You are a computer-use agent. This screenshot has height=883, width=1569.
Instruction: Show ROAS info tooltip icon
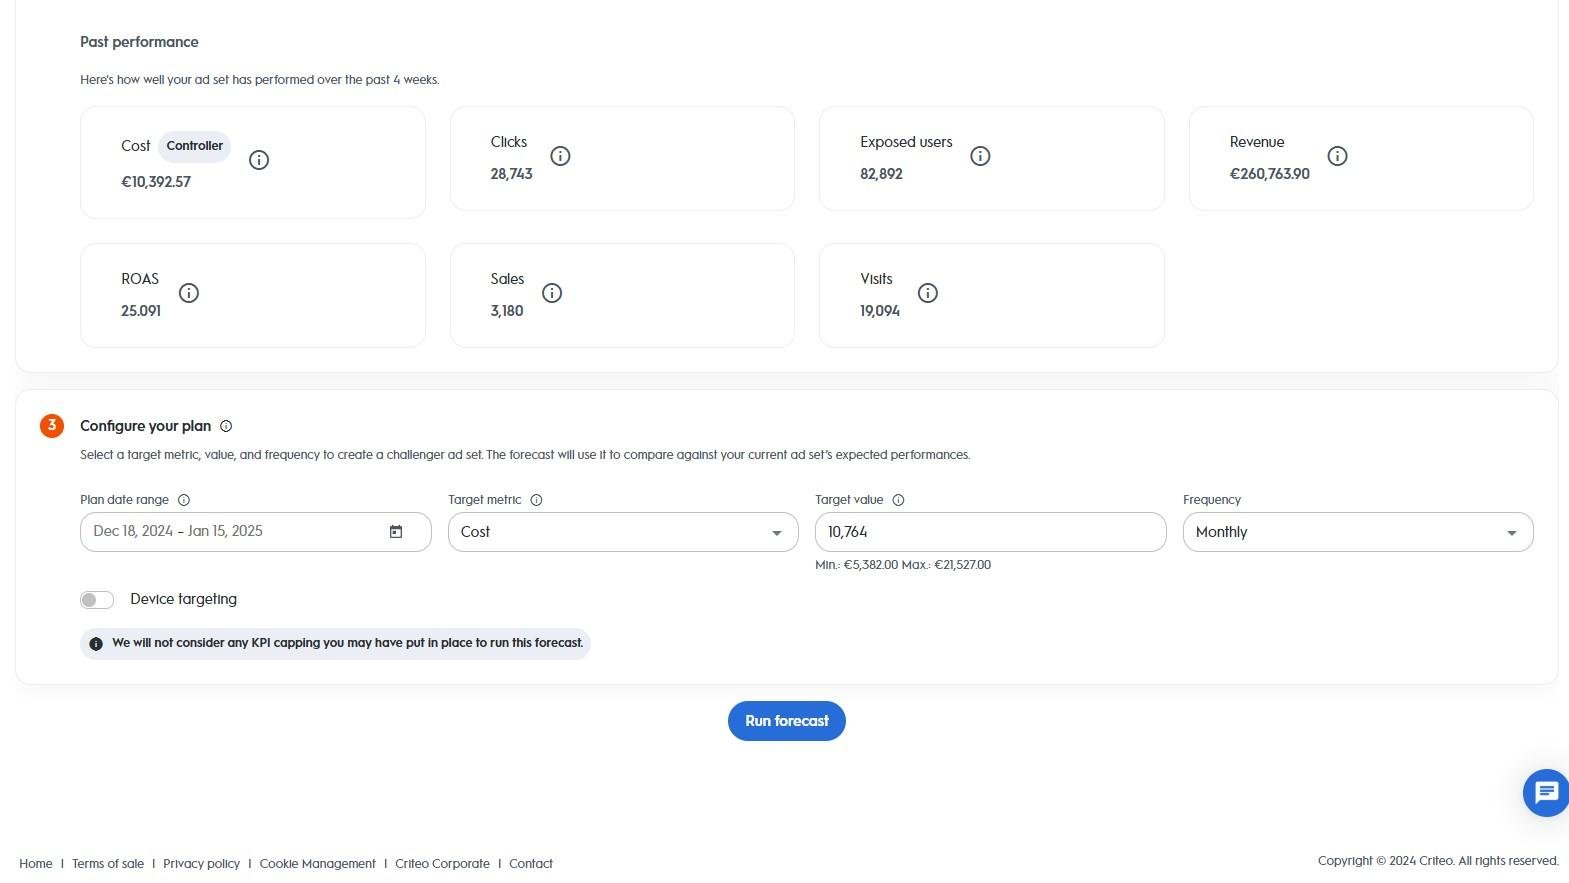tap(189, 293)
